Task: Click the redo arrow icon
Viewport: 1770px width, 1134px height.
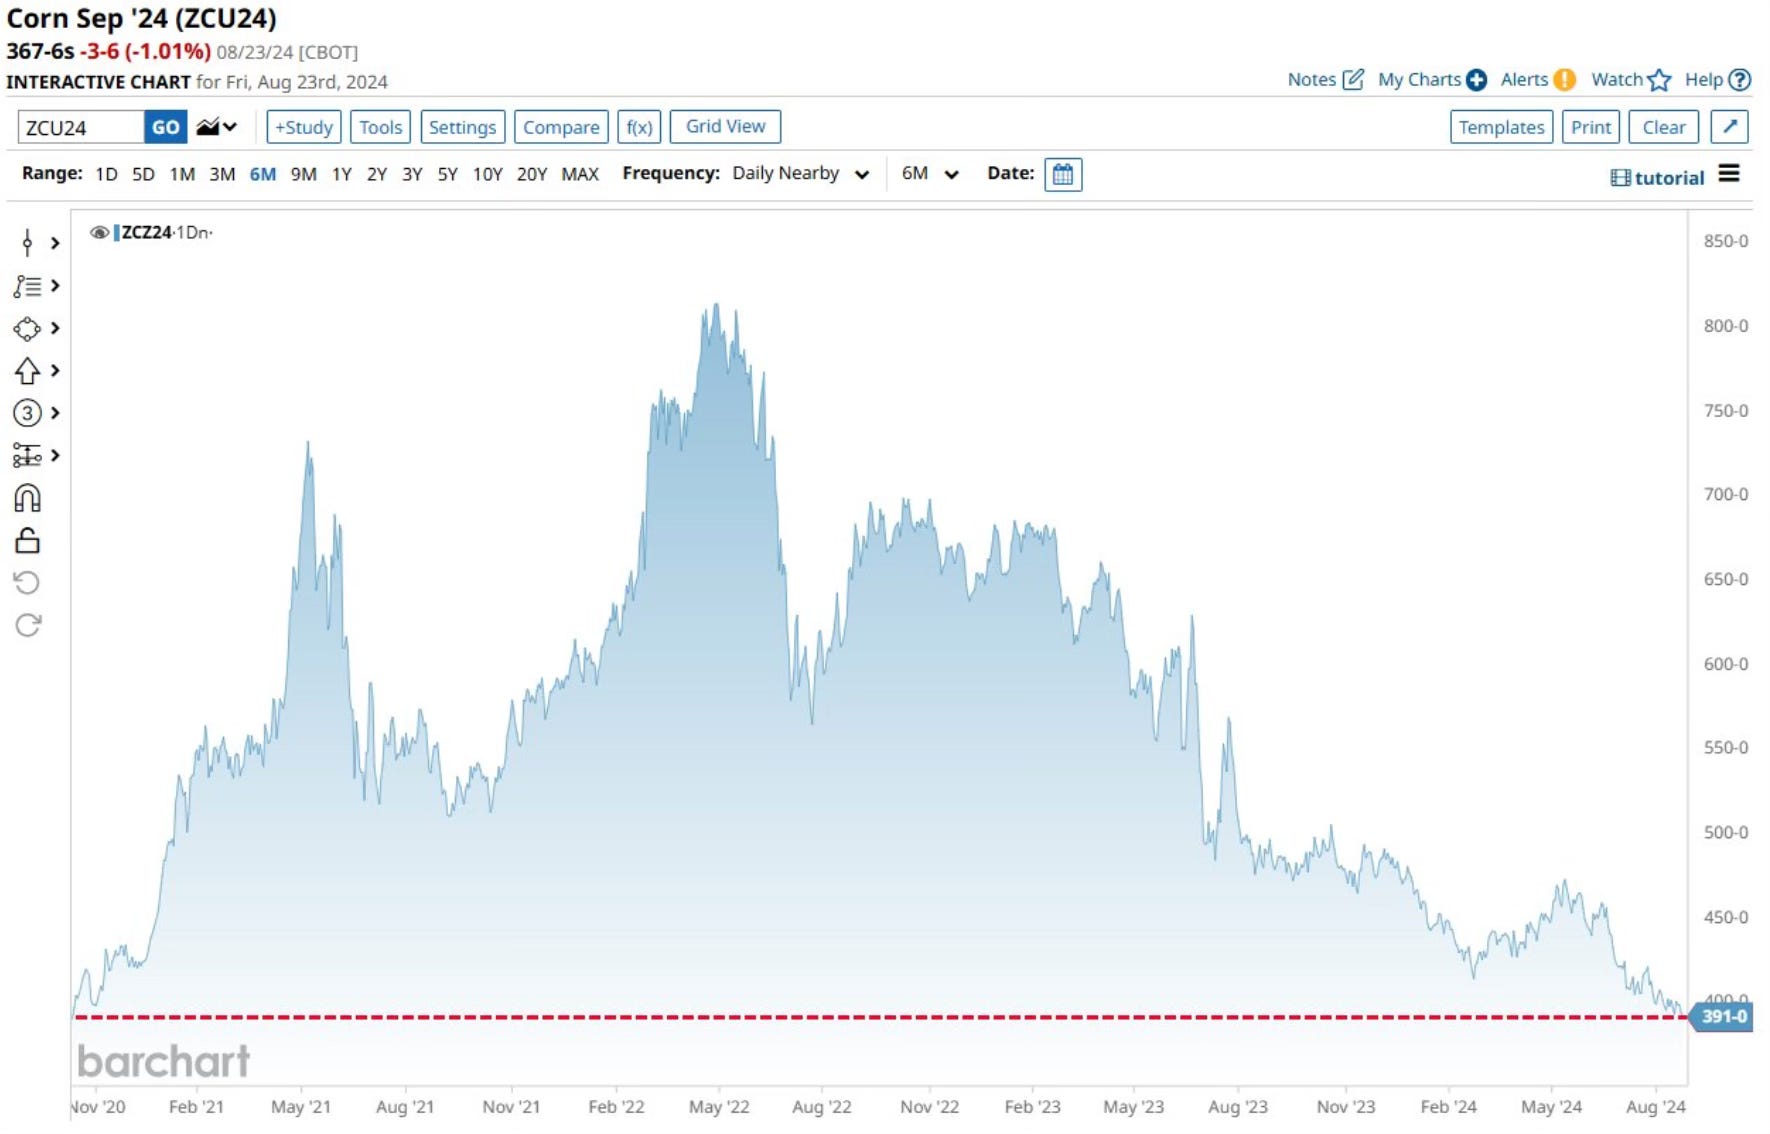Action: [27, 625]
